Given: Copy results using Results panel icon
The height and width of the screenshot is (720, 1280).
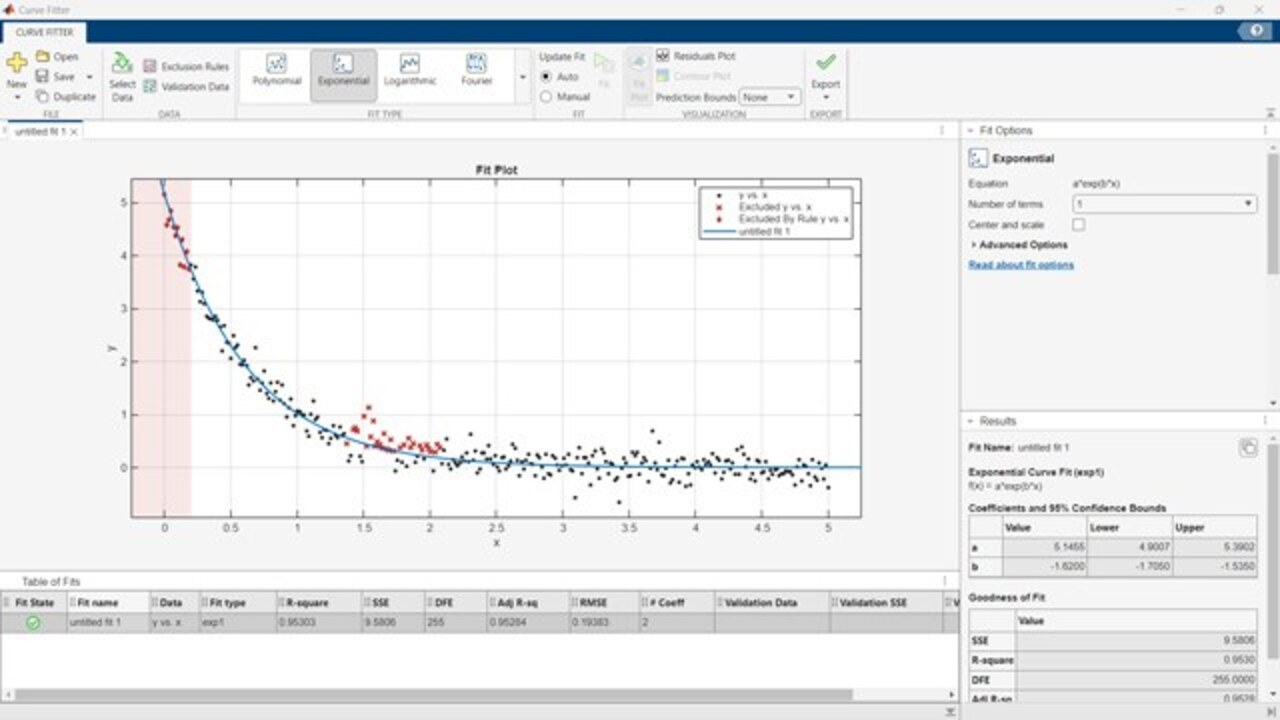Looking at the screenshot, I should (1247, 448).
